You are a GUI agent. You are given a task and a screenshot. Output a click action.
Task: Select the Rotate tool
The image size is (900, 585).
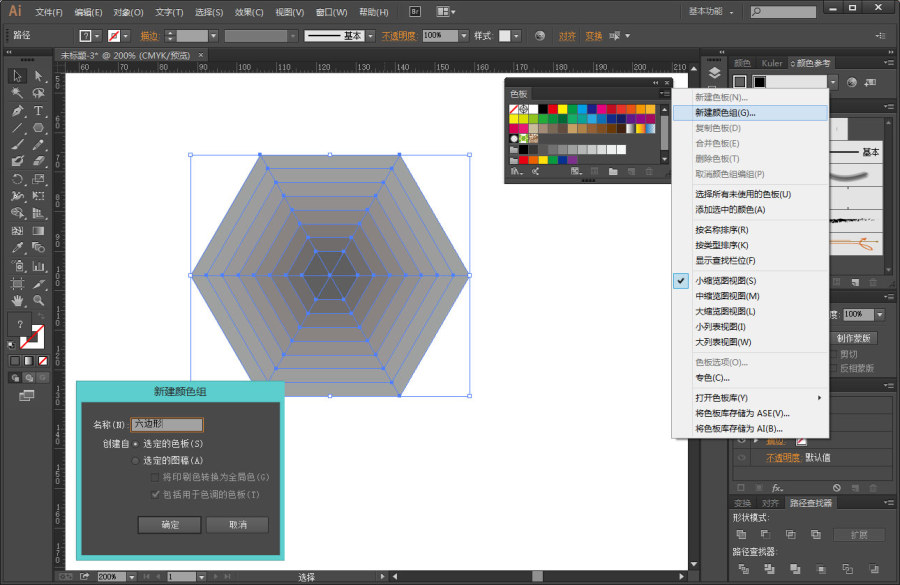[x=17, y=179]
